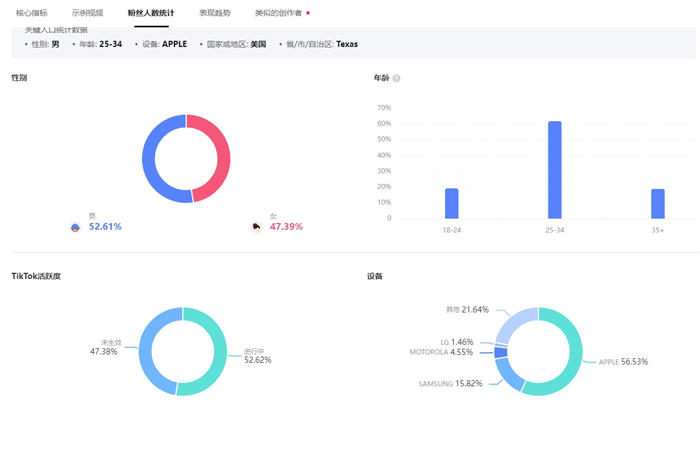The height and width of the screenshot is (450, 700).
Task: Click the 未生效 47.38% activity label
Action: pos(105,347)
